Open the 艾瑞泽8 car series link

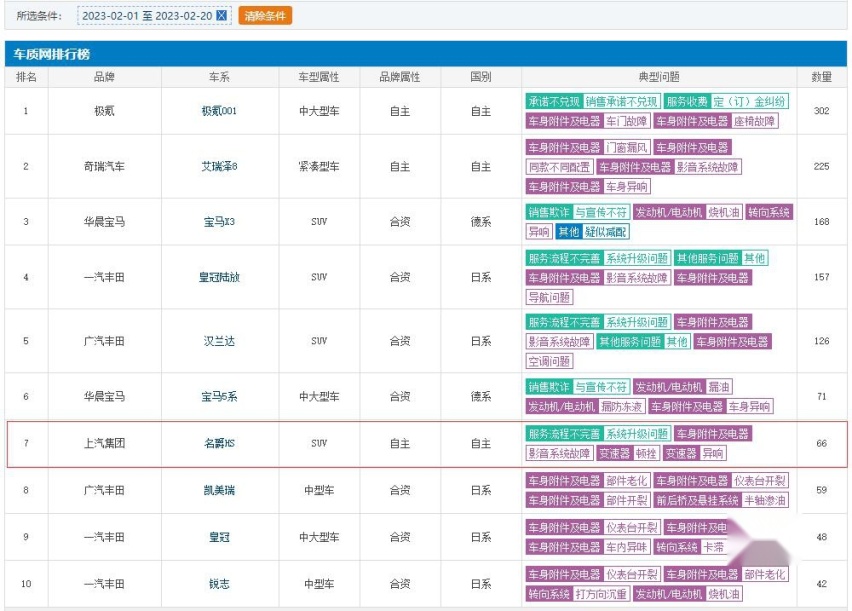[219, 166]
